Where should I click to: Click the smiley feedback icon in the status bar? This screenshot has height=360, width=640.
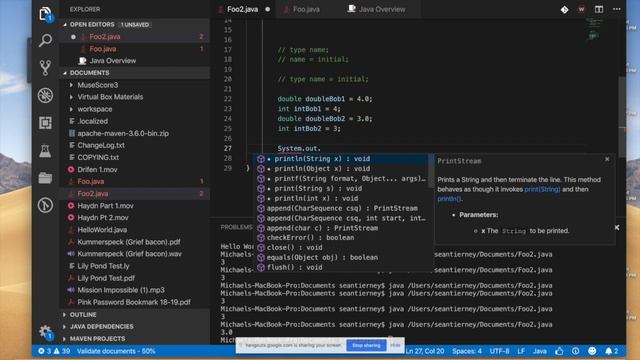click(x=592, y=351)
